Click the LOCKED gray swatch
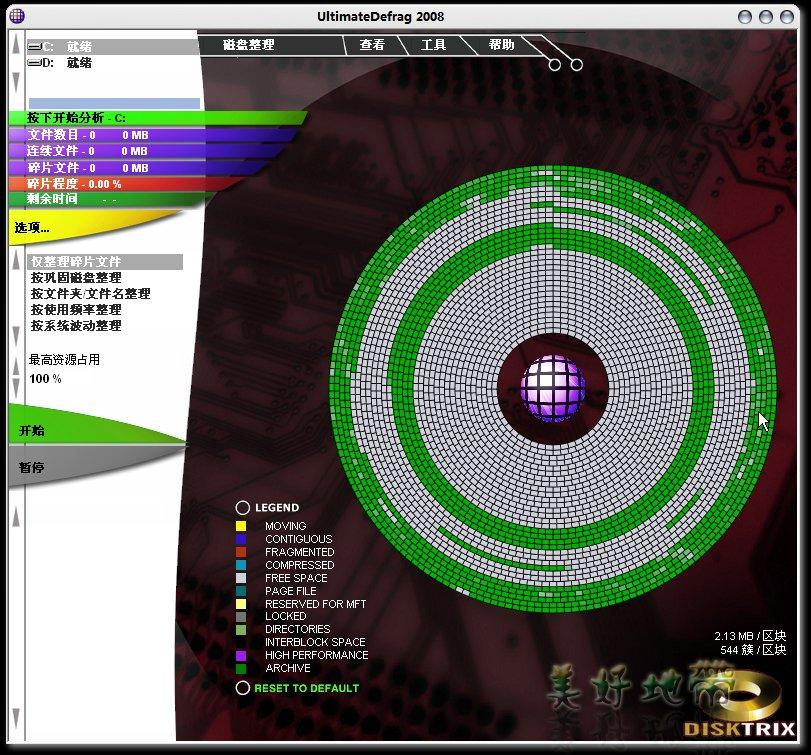Image resolution: width=811 pixels, height=755 pixels. click(x=241, y=616)
